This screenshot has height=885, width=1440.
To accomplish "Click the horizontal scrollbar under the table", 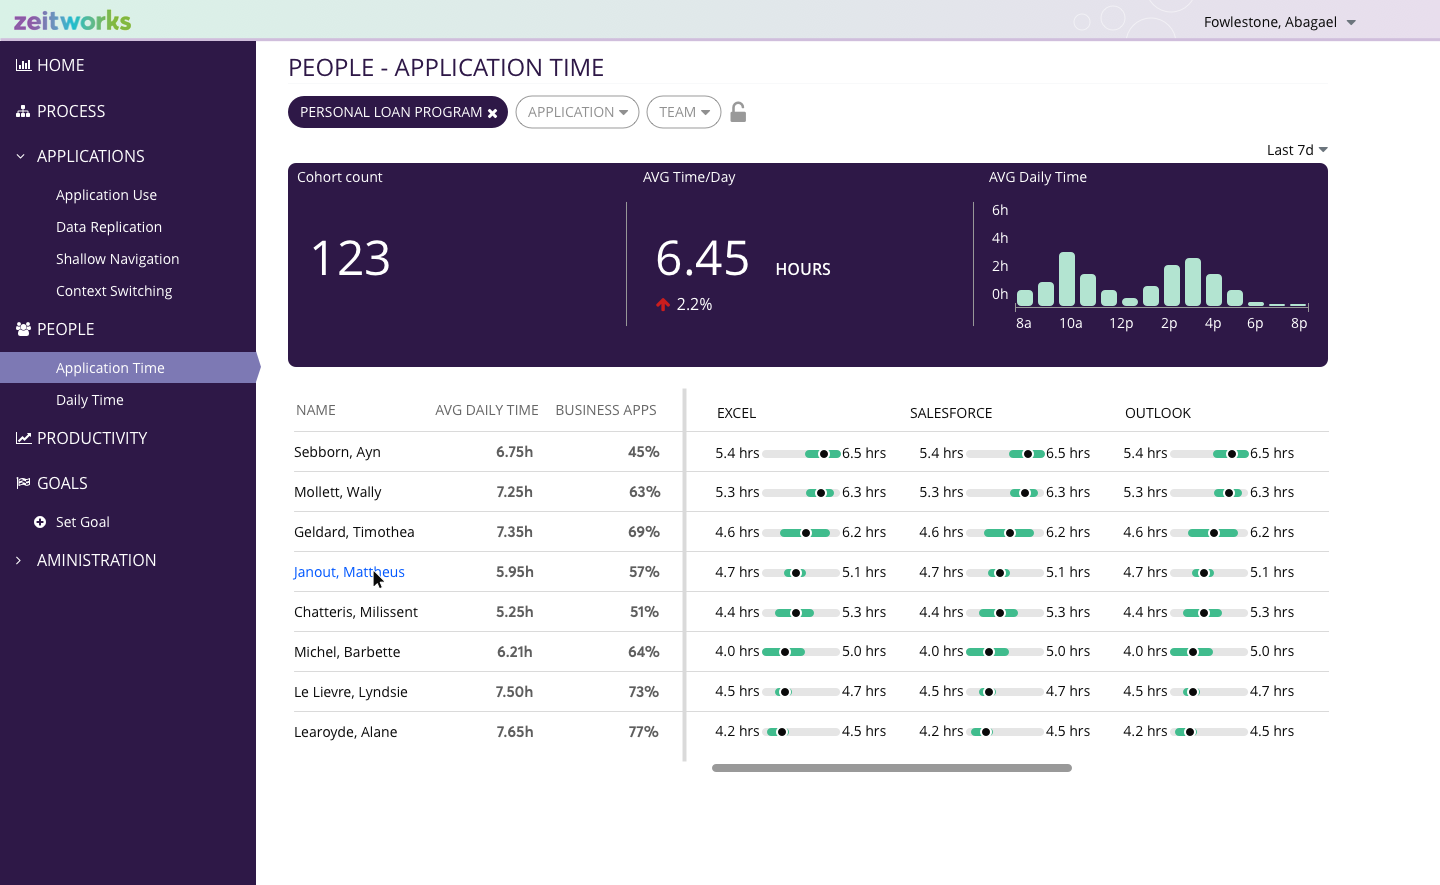I will 891,768.
